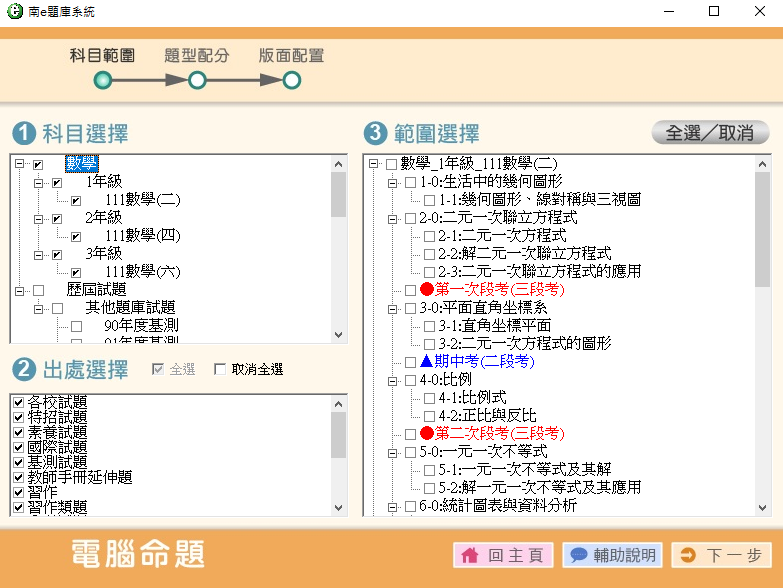Click the 版面配置 step circle indicator
Image resolution: width=783 pixels, height=588 pixels.
[x=291, y=80]
